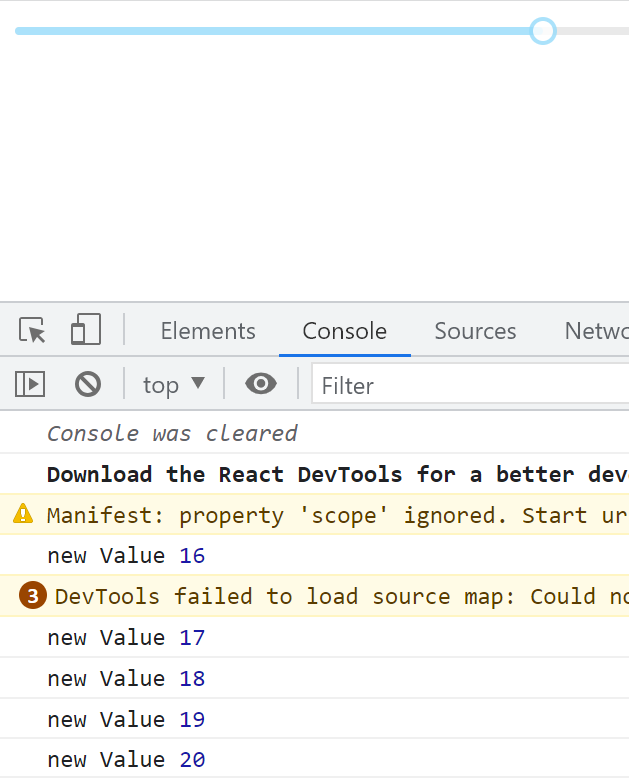
Task: Open the Network tab
Action: pos(596,331)
